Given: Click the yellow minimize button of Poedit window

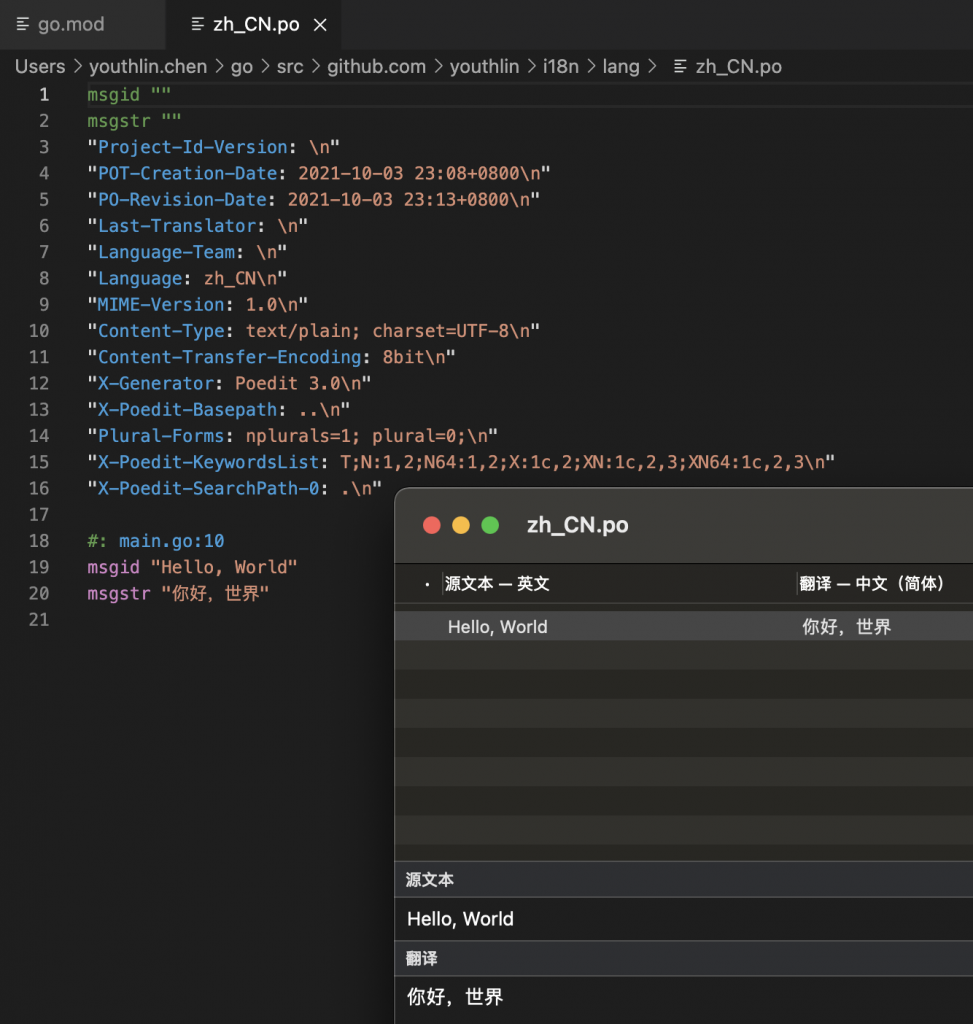Looking at the screenshot, I should (461, 525).
